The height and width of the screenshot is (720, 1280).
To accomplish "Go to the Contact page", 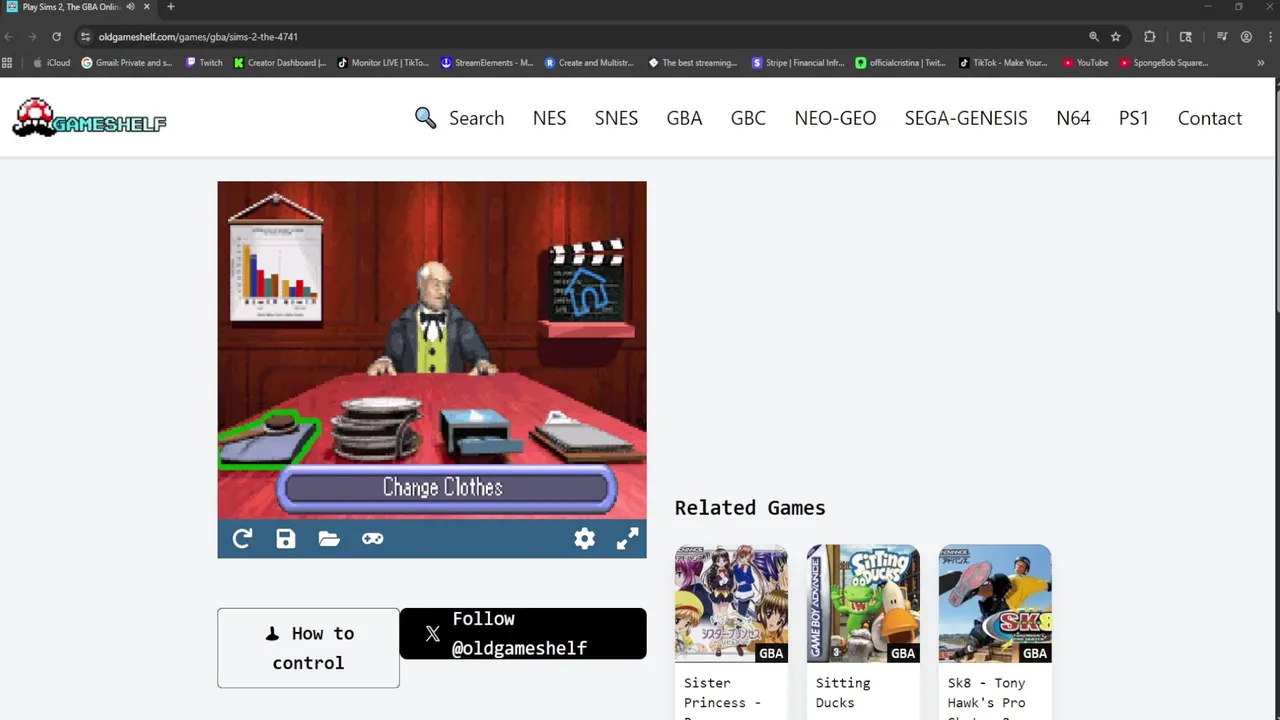I will click(1209, 118).
